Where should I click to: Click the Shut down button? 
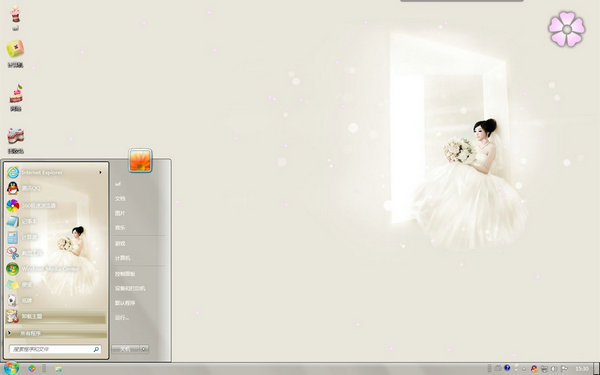tap(126, 349)
